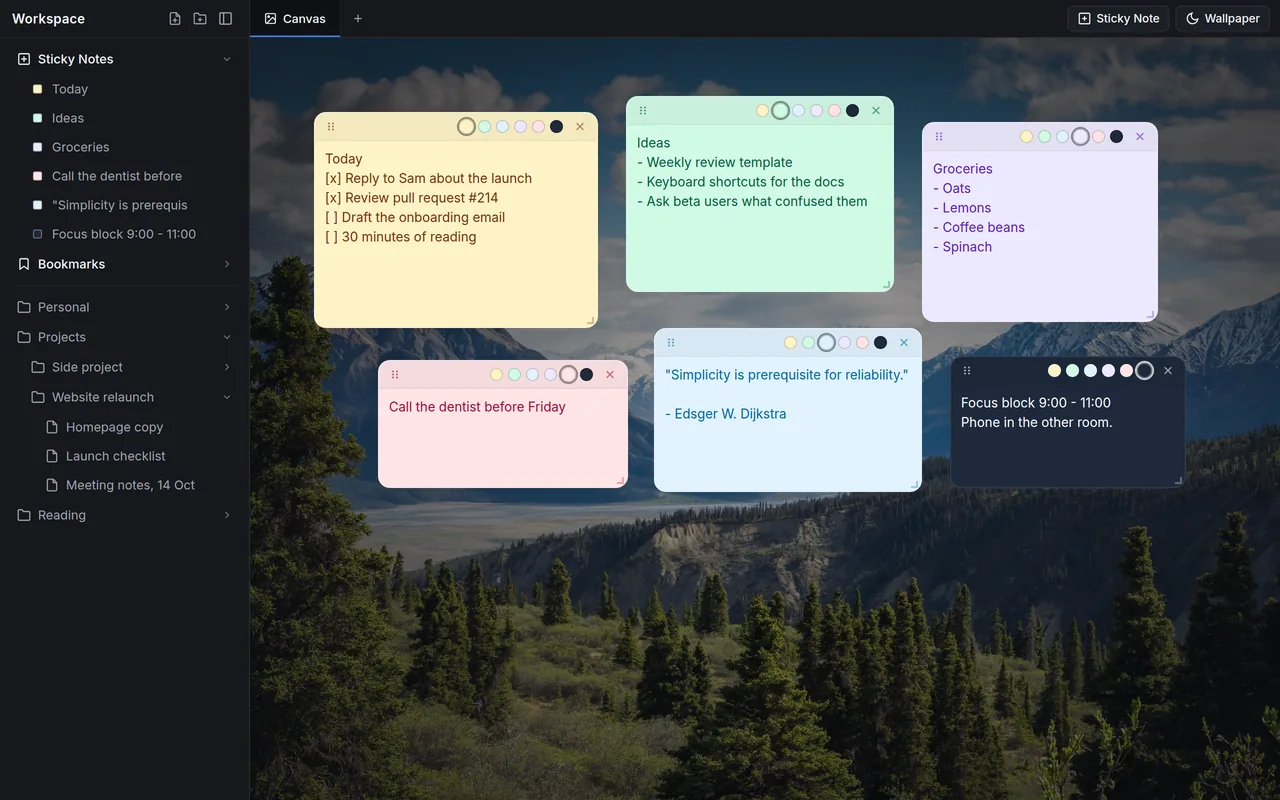The image size is (1280, 800).
Task: Click the drag handle on the Dijkstra quote note
Action: pyautogui.click(x=671, y=343)
